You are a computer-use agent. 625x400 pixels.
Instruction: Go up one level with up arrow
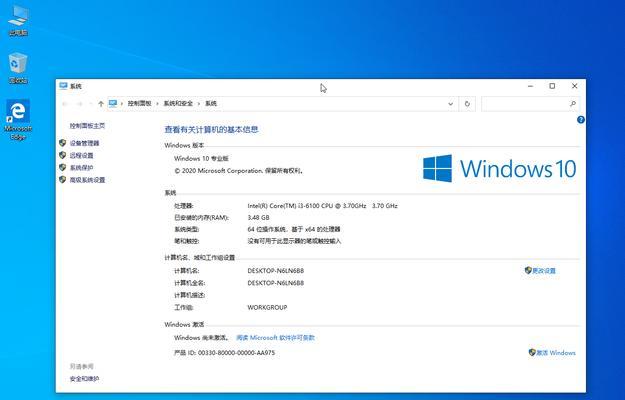[x=101, y=104]
